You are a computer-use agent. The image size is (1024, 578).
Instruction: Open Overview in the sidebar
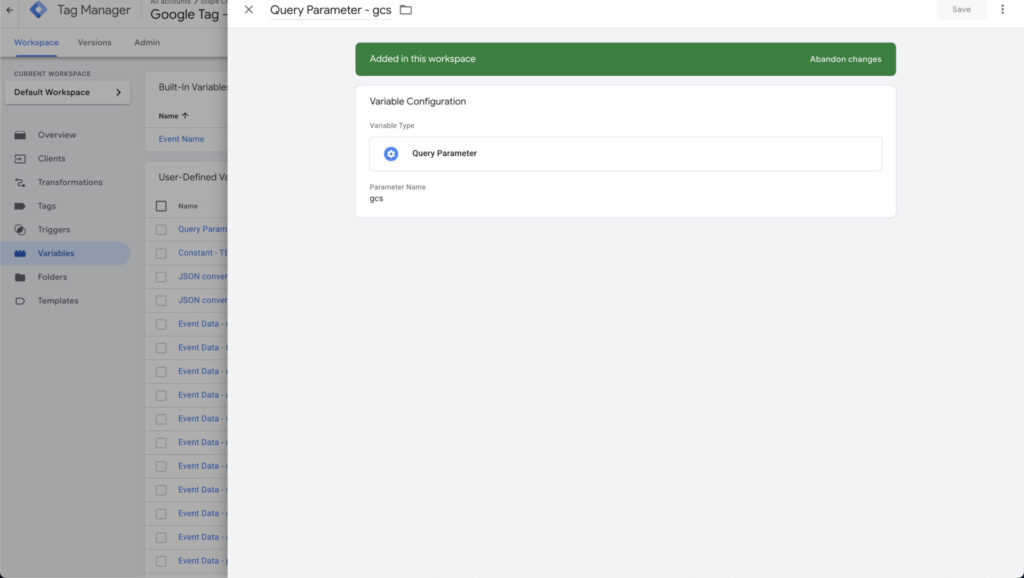pos(56,135)
